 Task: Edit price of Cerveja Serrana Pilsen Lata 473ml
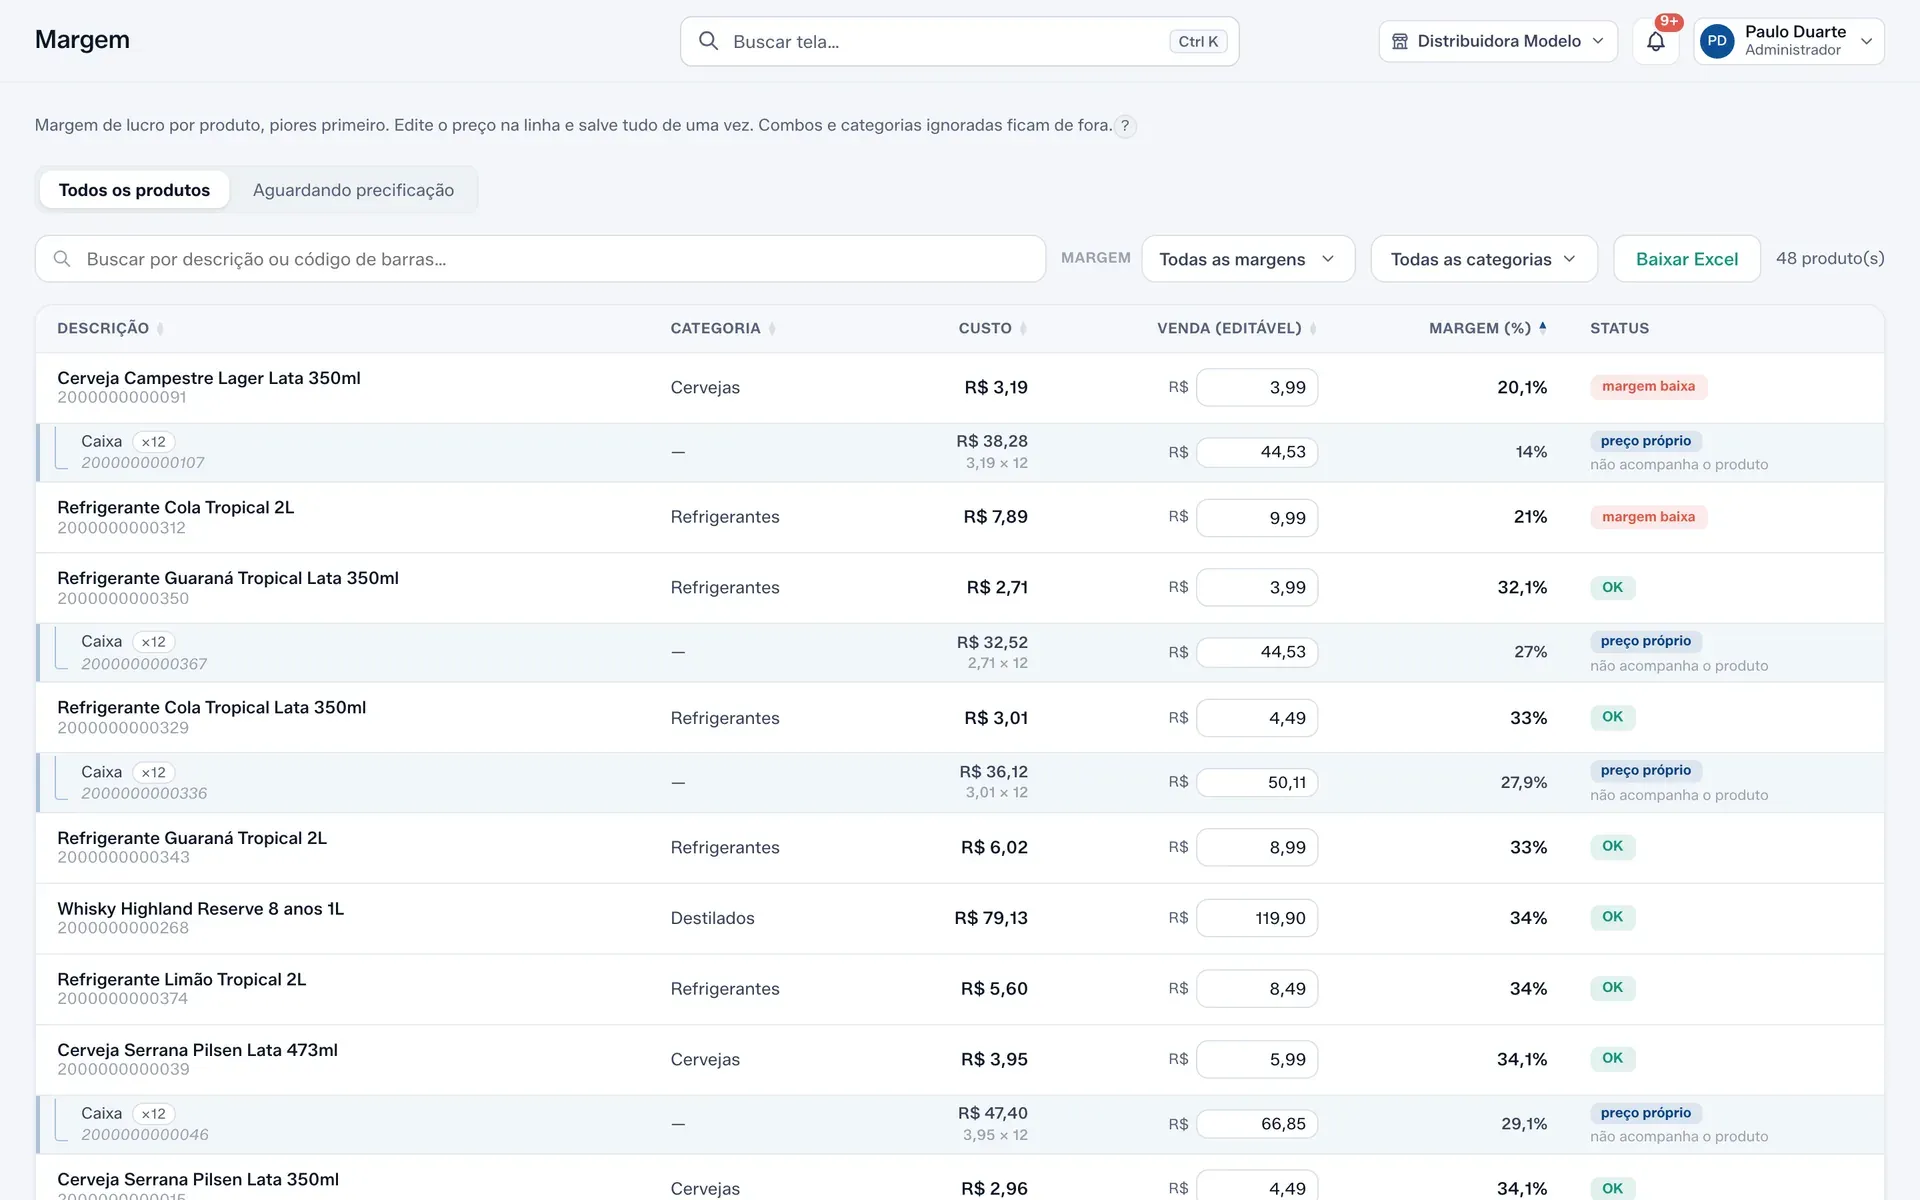pyautogui.click(x=1257, y=1059)
